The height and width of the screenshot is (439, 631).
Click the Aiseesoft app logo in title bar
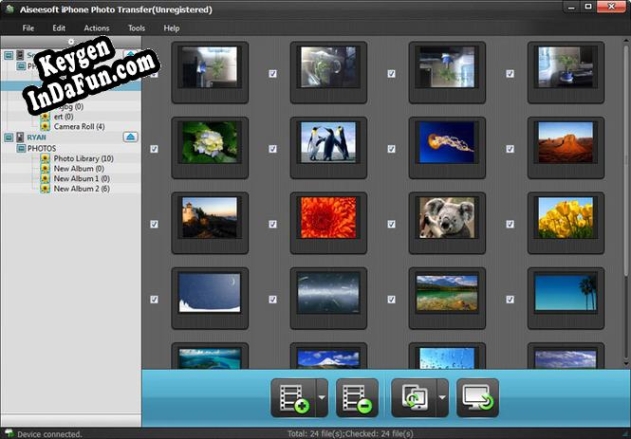tap(9, 9)
